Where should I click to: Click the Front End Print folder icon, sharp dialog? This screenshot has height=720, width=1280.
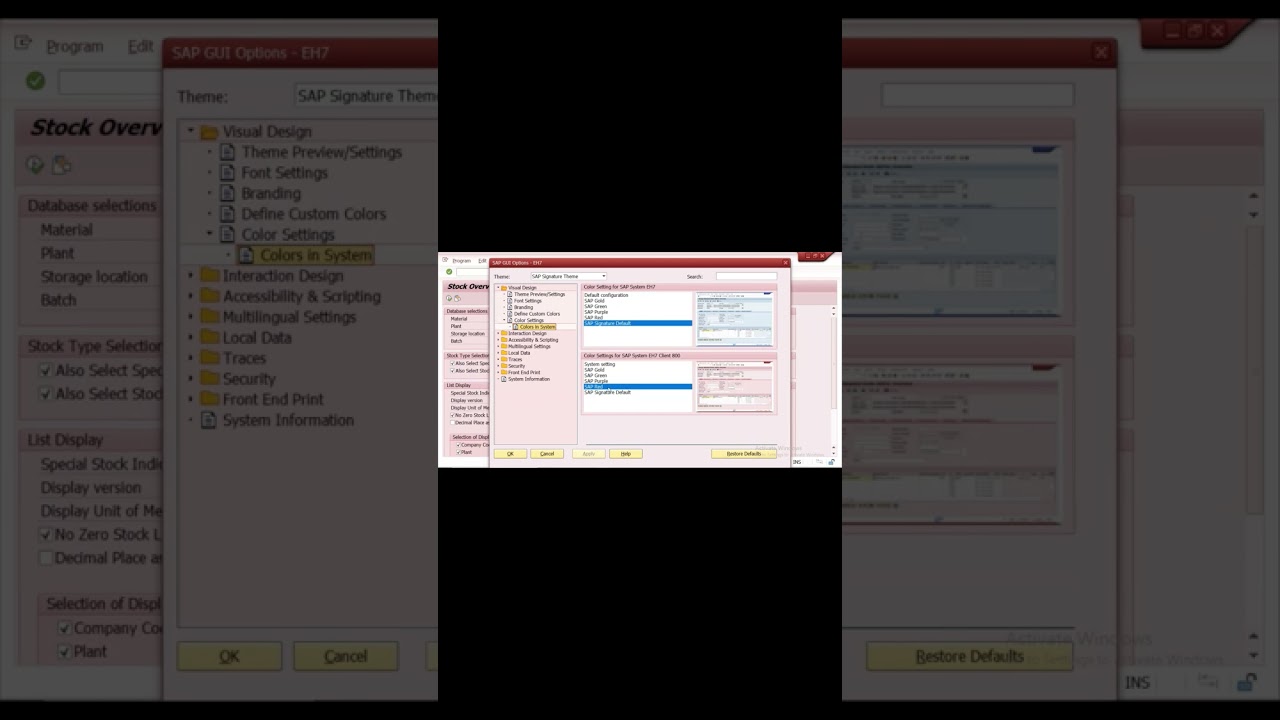pyautogui.click(x=504, y=372)
